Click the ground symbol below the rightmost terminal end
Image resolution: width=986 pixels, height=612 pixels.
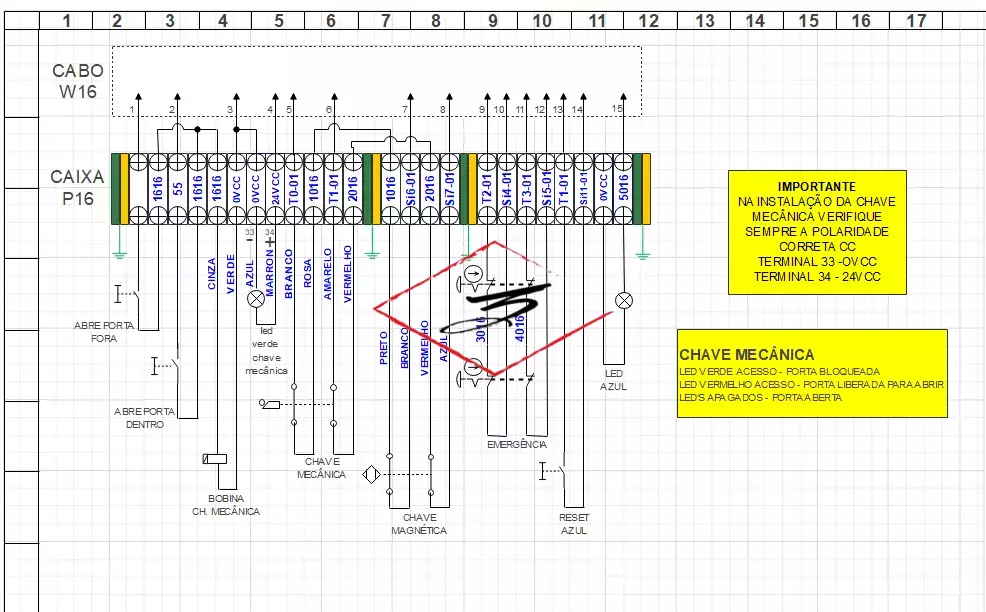click(642, 254)
